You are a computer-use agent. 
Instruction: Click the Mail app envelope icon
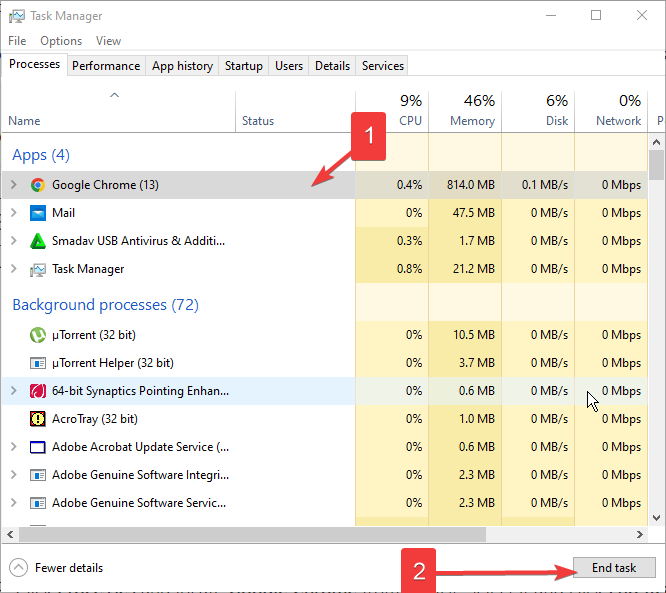[x=38, y=213]
